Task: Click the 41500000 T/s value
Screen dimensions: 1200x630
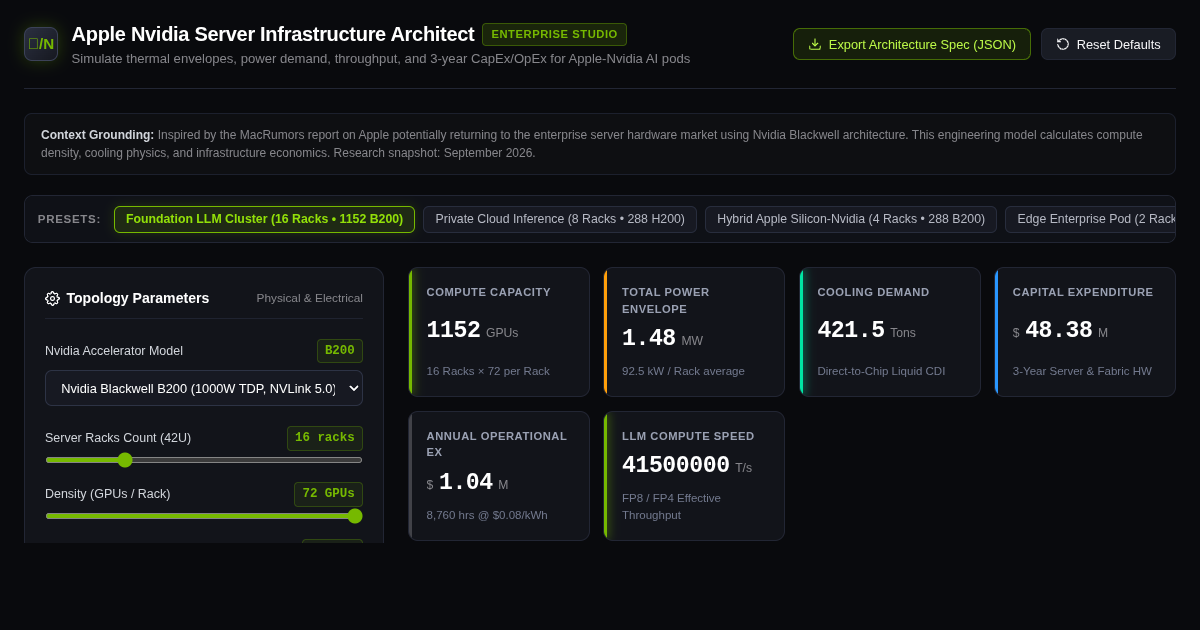Action: pyautogui.click(x=687, y=466)
